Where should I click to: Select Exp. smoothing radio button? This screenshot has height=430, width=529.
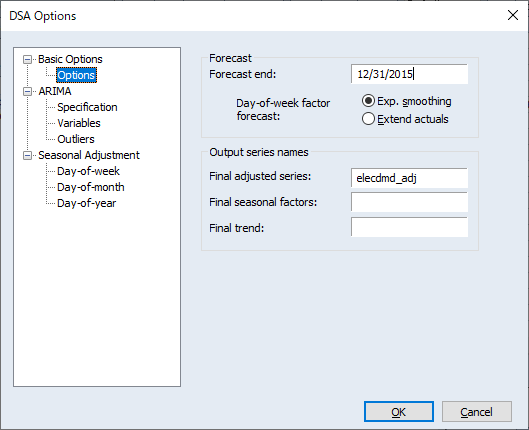click(368, 101)
